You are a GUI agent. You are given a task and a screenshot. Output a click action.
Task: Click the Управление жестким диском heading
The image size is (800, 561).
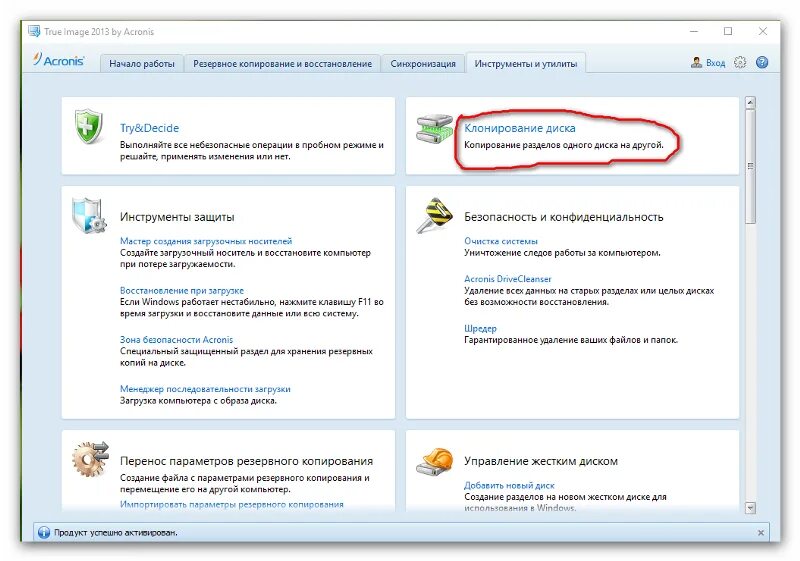(541, 461)
